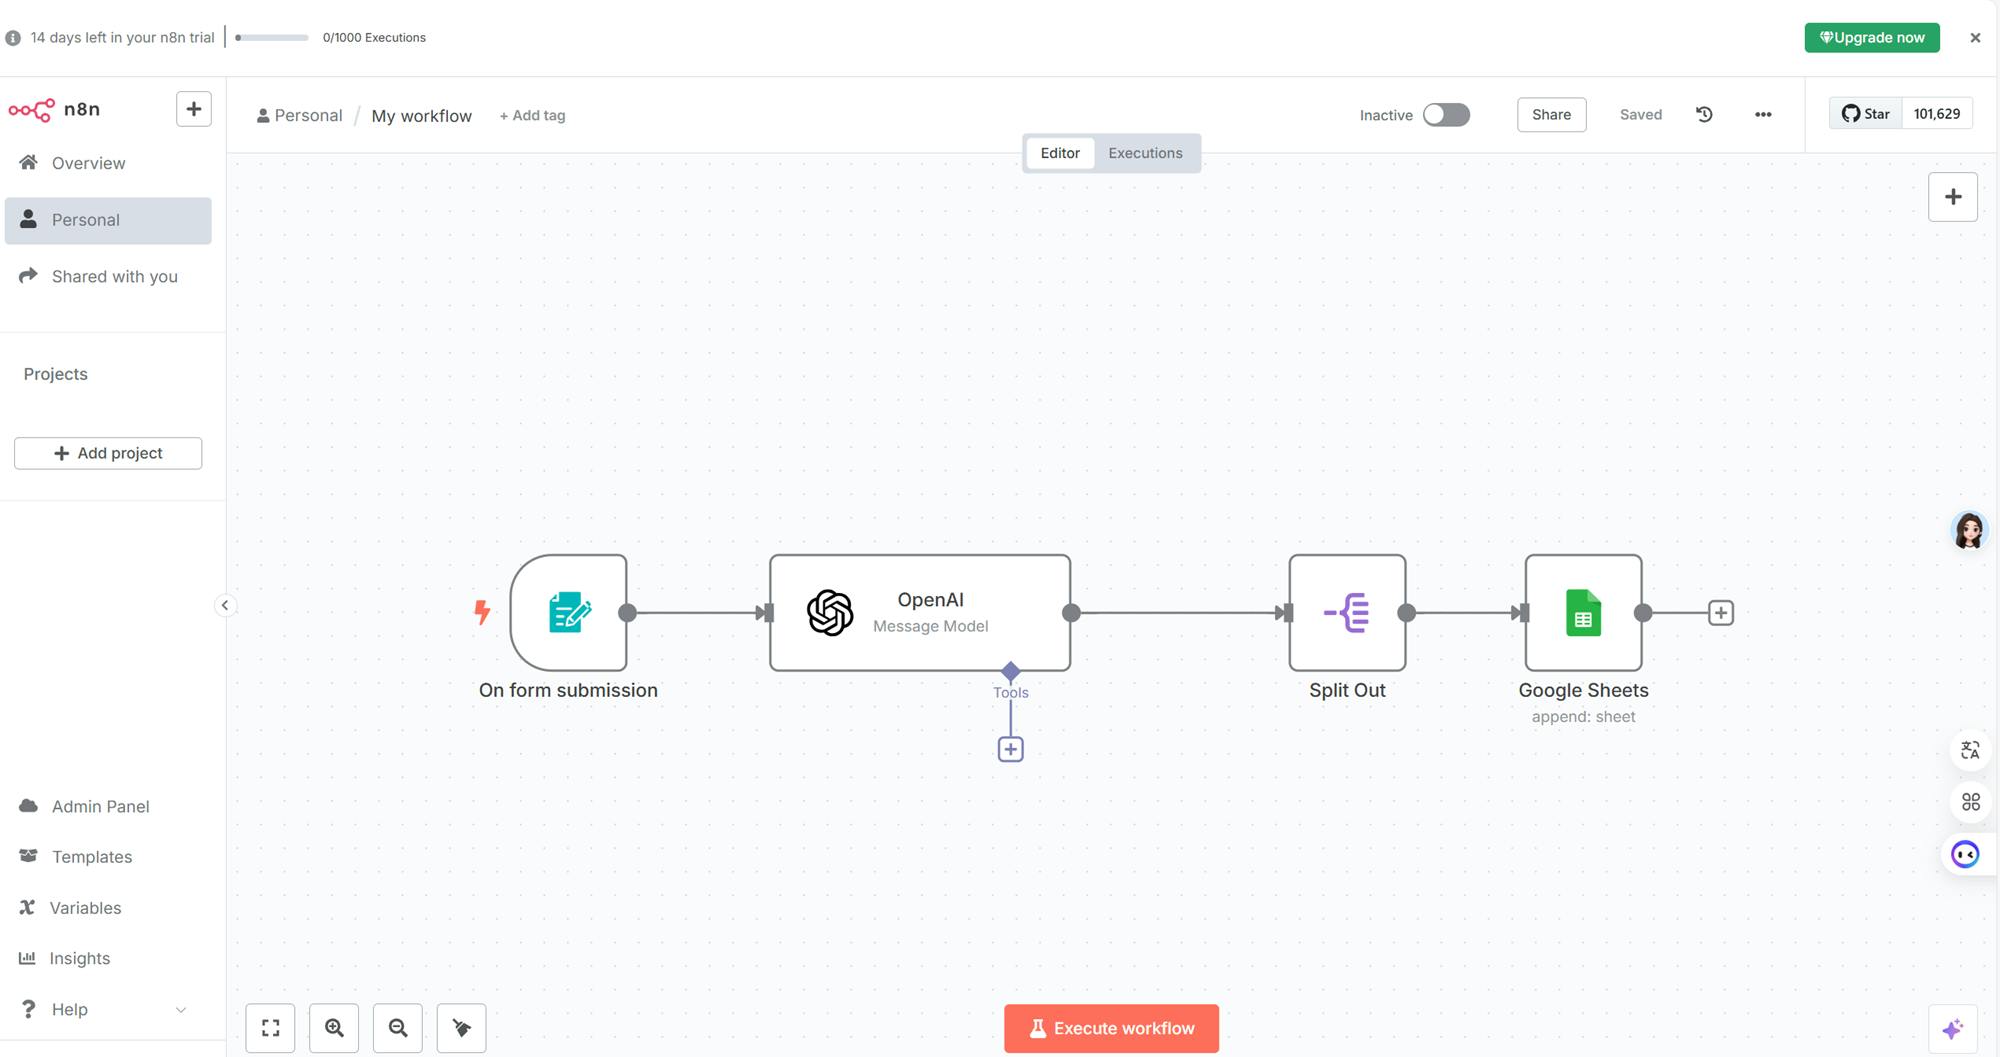Image resolution: width=2000 pixels, height=1057 pixels.
Task: Open the AI assistant sparkle button
Action: 1952,1029
